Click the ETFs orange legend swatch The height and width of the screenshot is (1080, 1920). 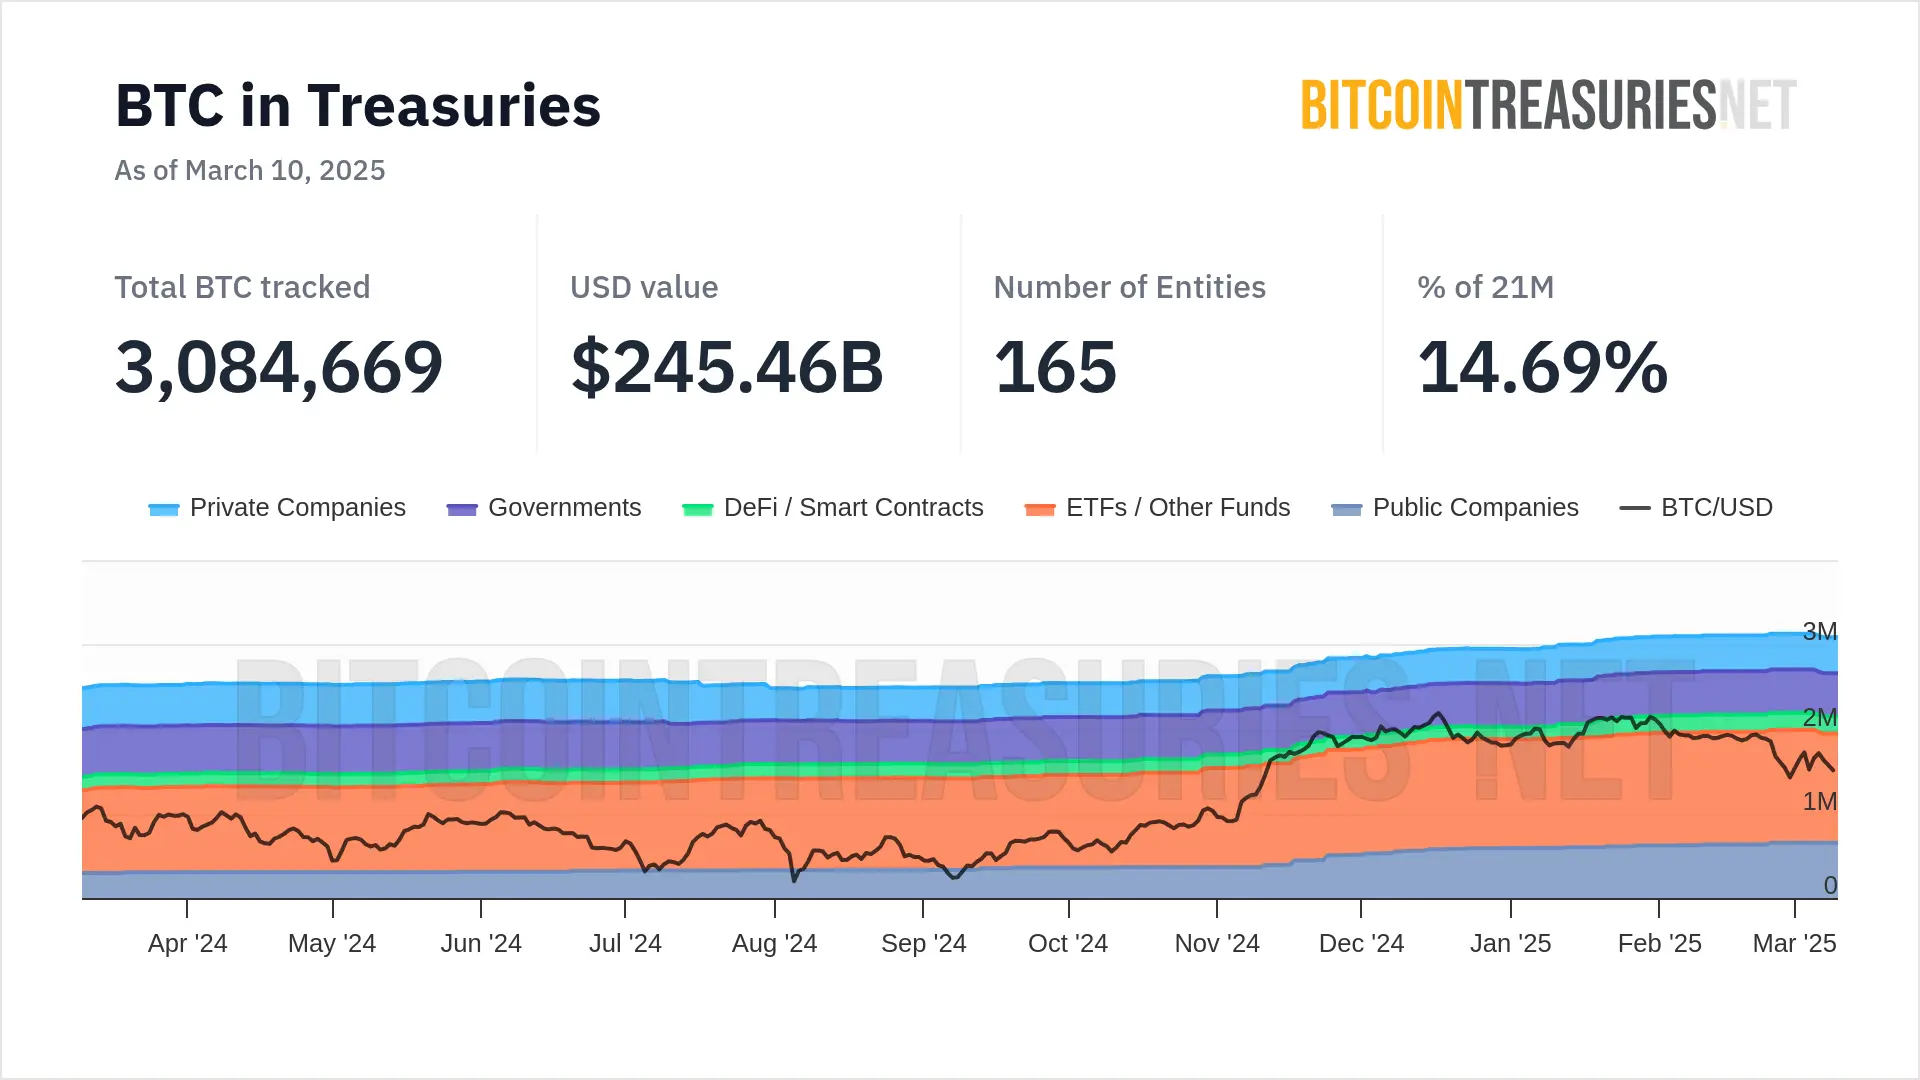[1040, 509]
